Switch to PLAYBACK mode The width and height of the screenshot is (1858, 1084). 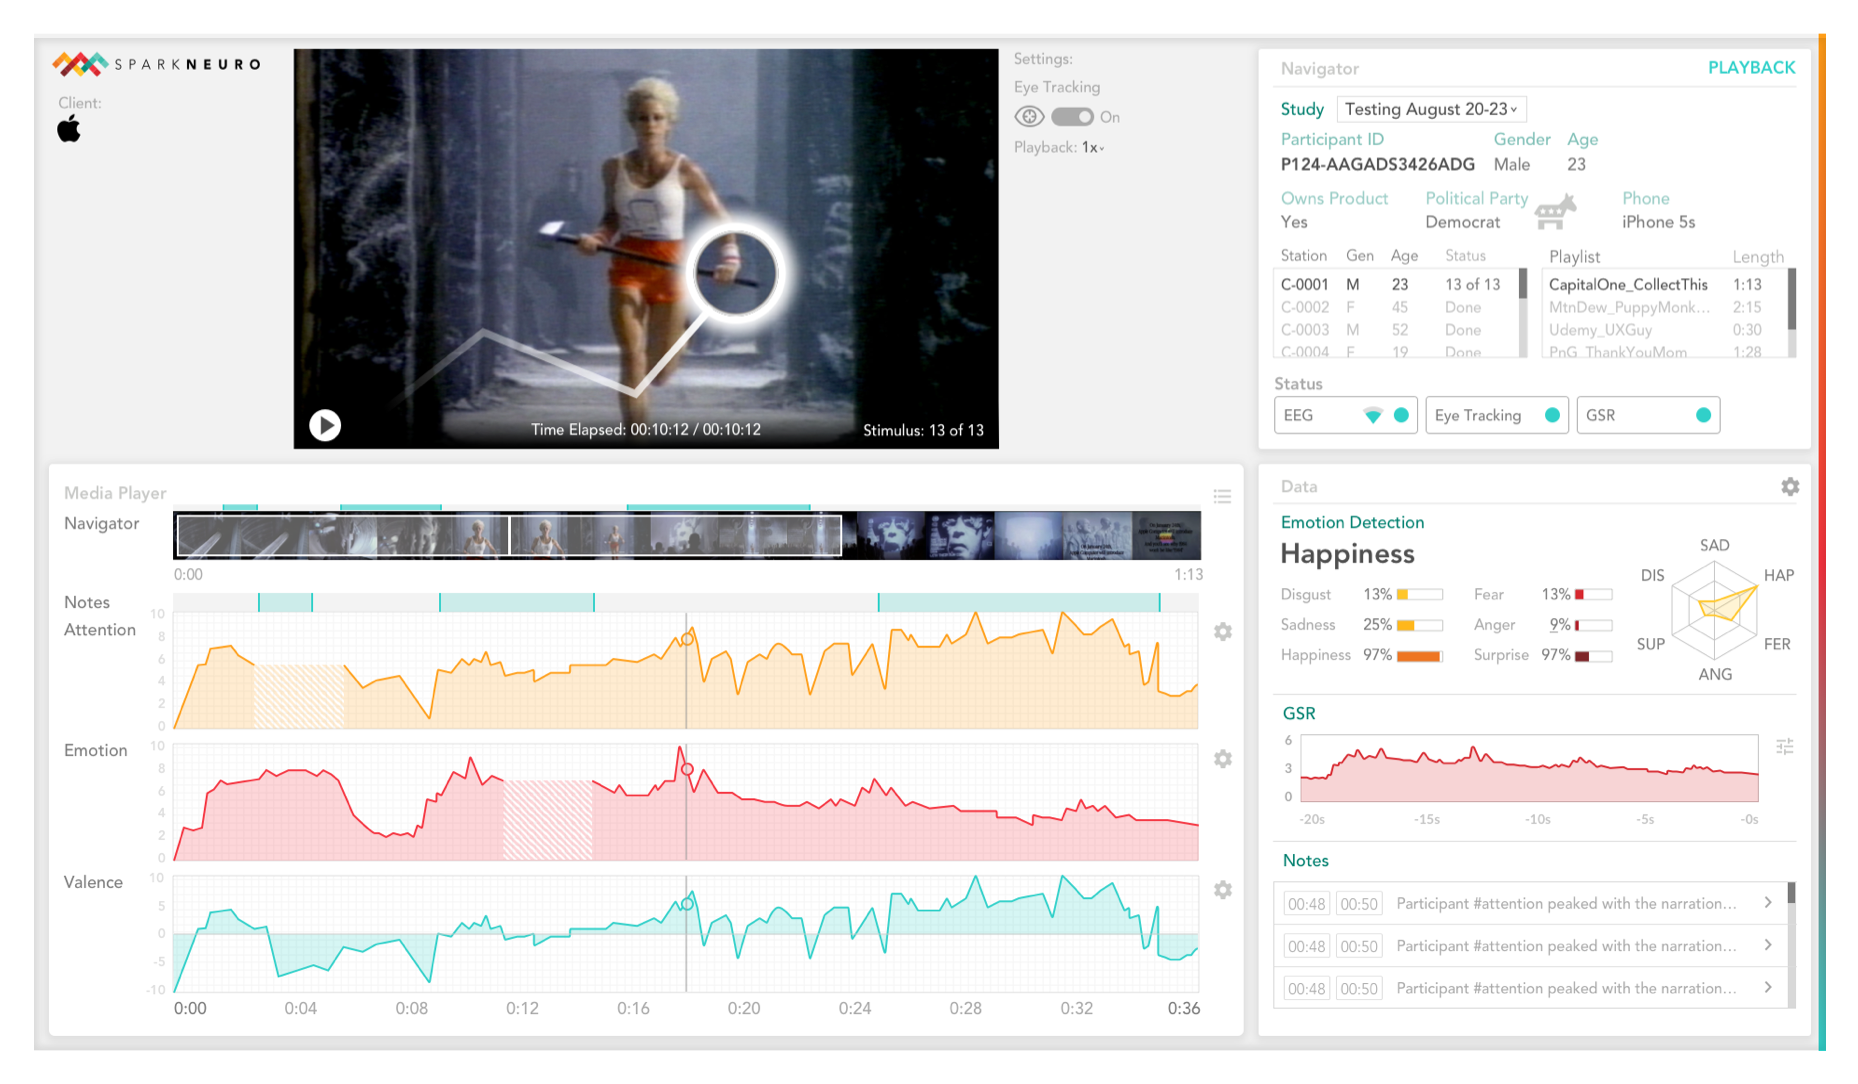tap(1751, 67)
